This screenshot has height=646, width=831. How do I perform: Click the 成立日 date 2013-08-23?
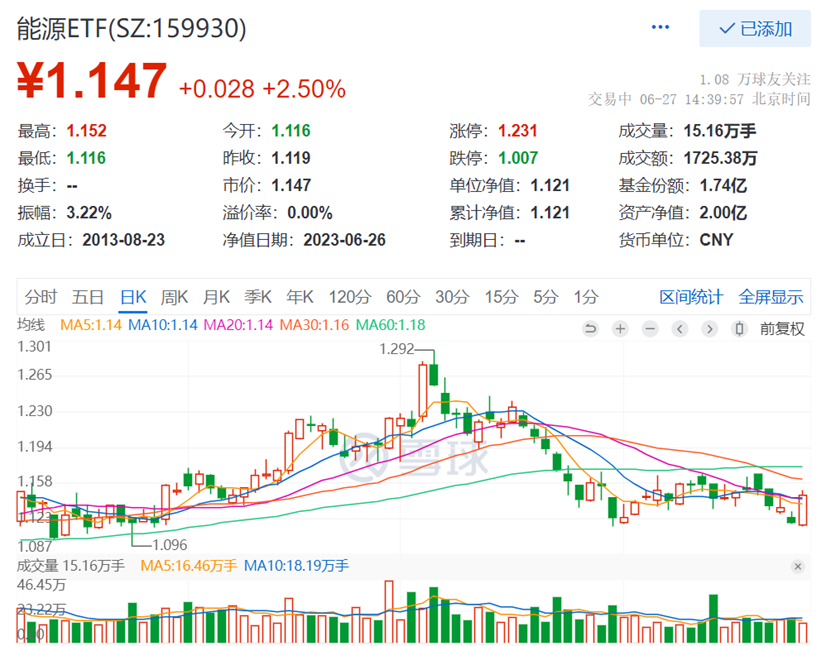click(123, 240)
